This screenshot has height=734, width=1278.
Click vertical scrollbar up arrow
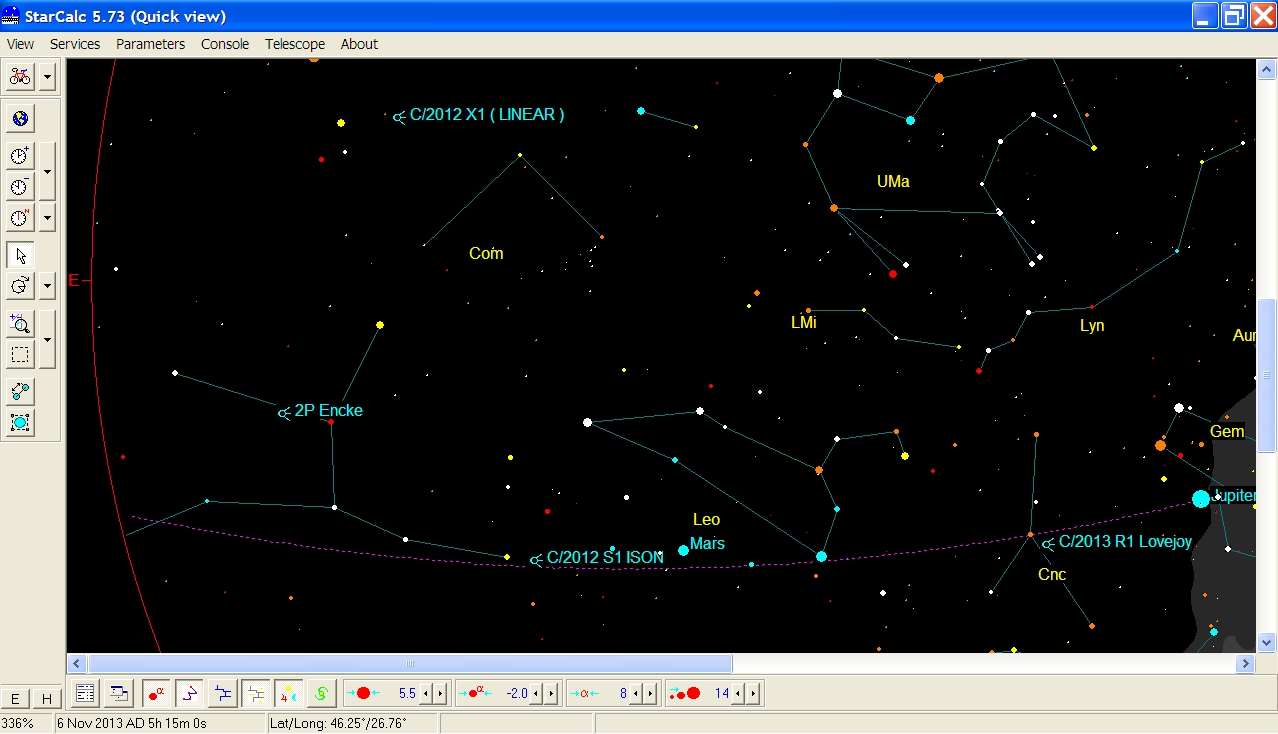click(1266, 68)
